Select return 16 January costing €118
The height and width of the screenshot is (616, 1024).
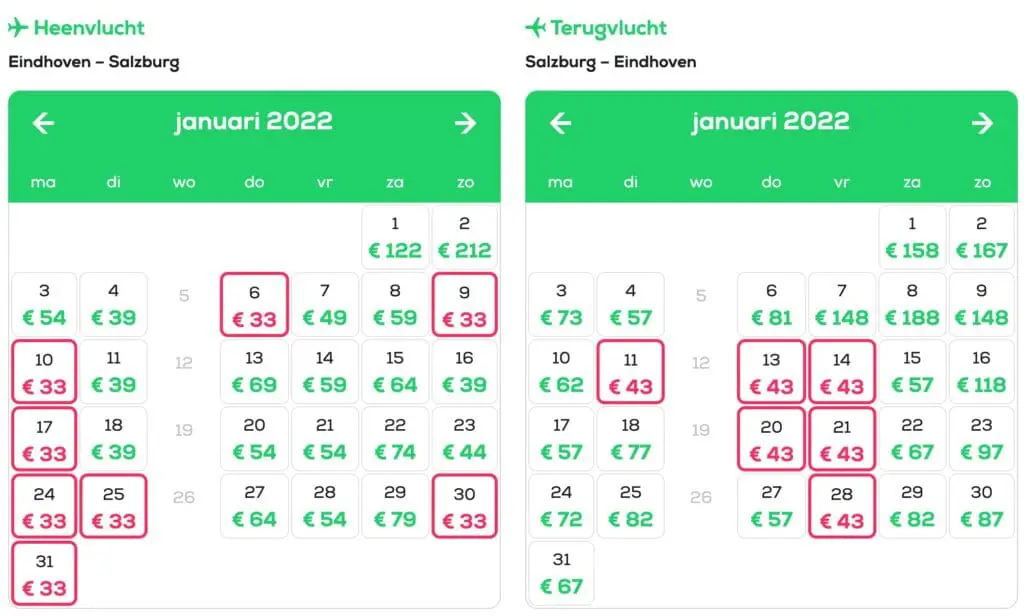coord(982,372)
